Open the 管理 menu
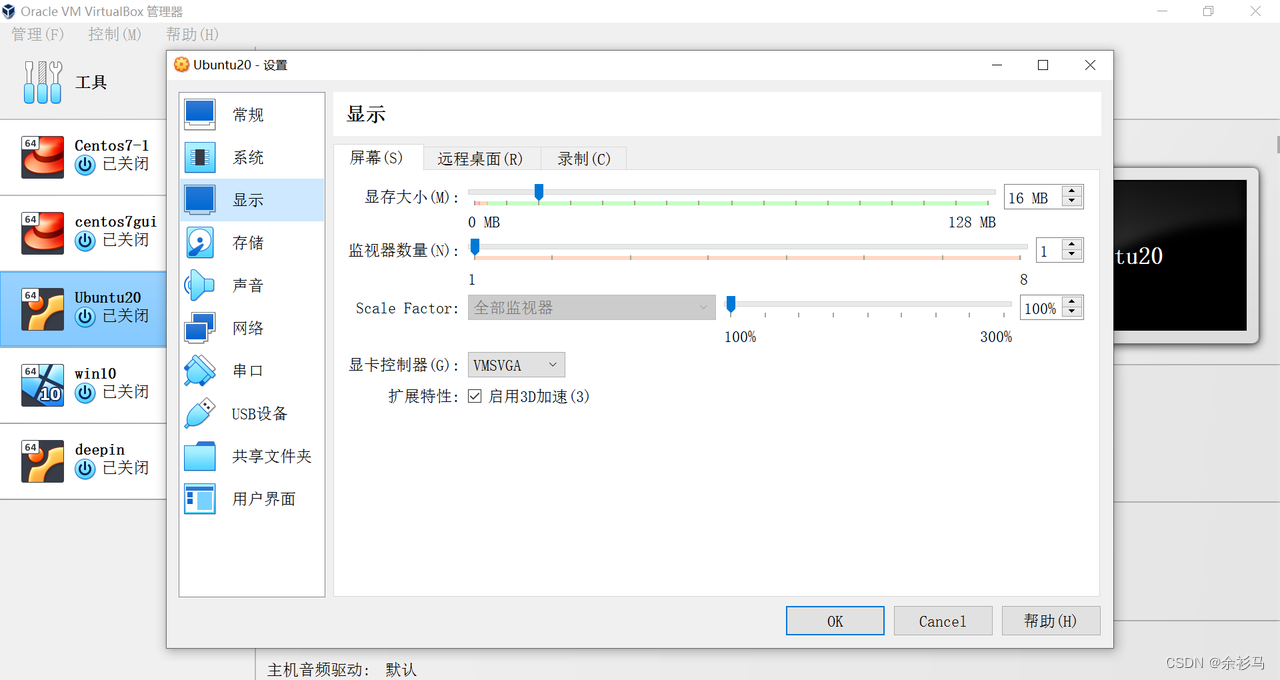1280x680 pixels. 37,34
